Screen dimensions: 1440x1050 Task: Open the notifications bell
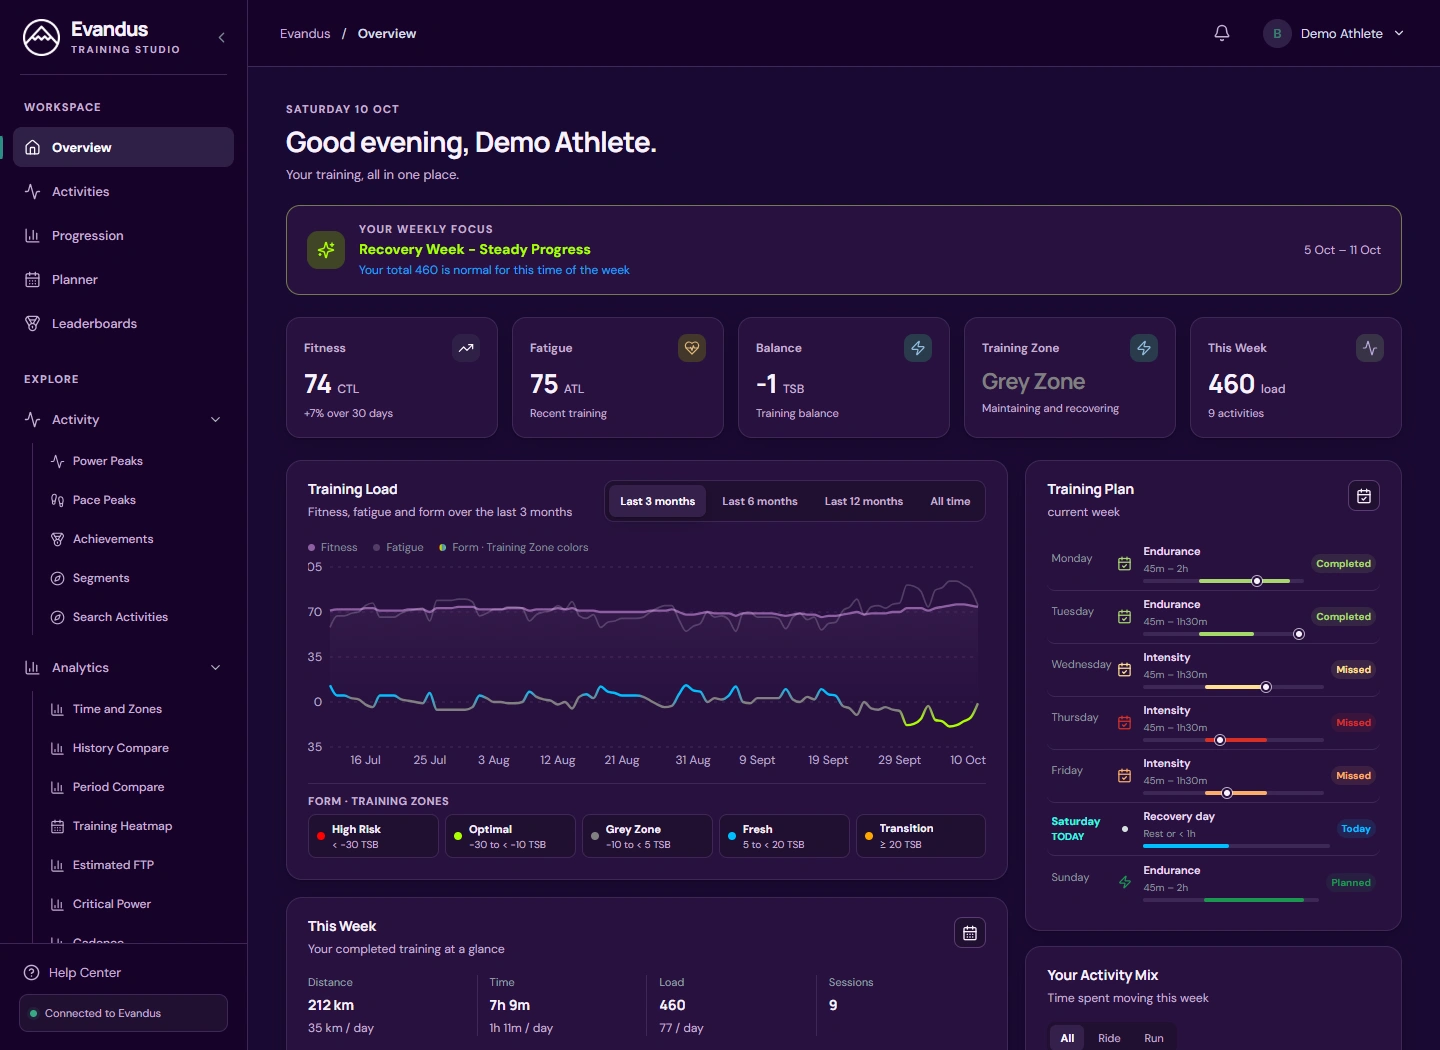point(1222,33)
